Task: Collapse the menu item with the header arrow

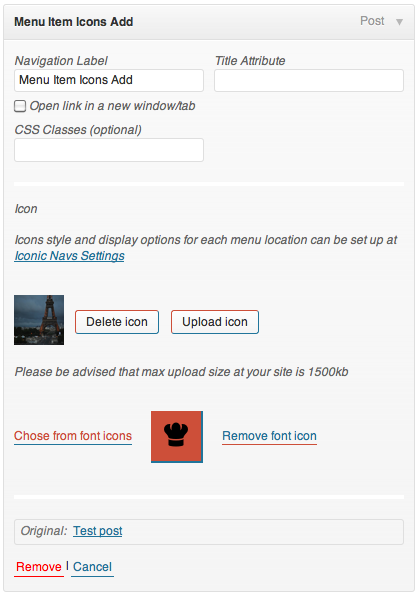Action: coord(399,22)
